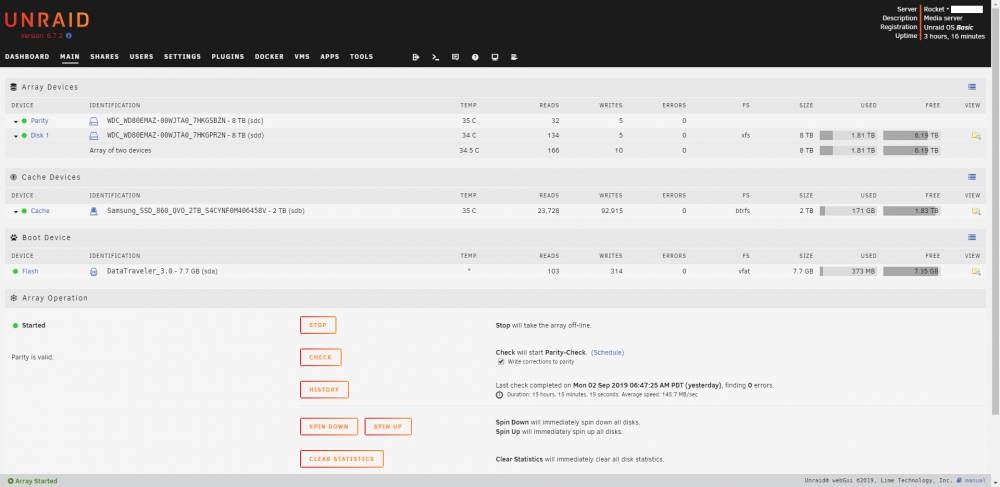Click the Spin Down button
Screen dimensions: 1000x487
tap(329, 426)
